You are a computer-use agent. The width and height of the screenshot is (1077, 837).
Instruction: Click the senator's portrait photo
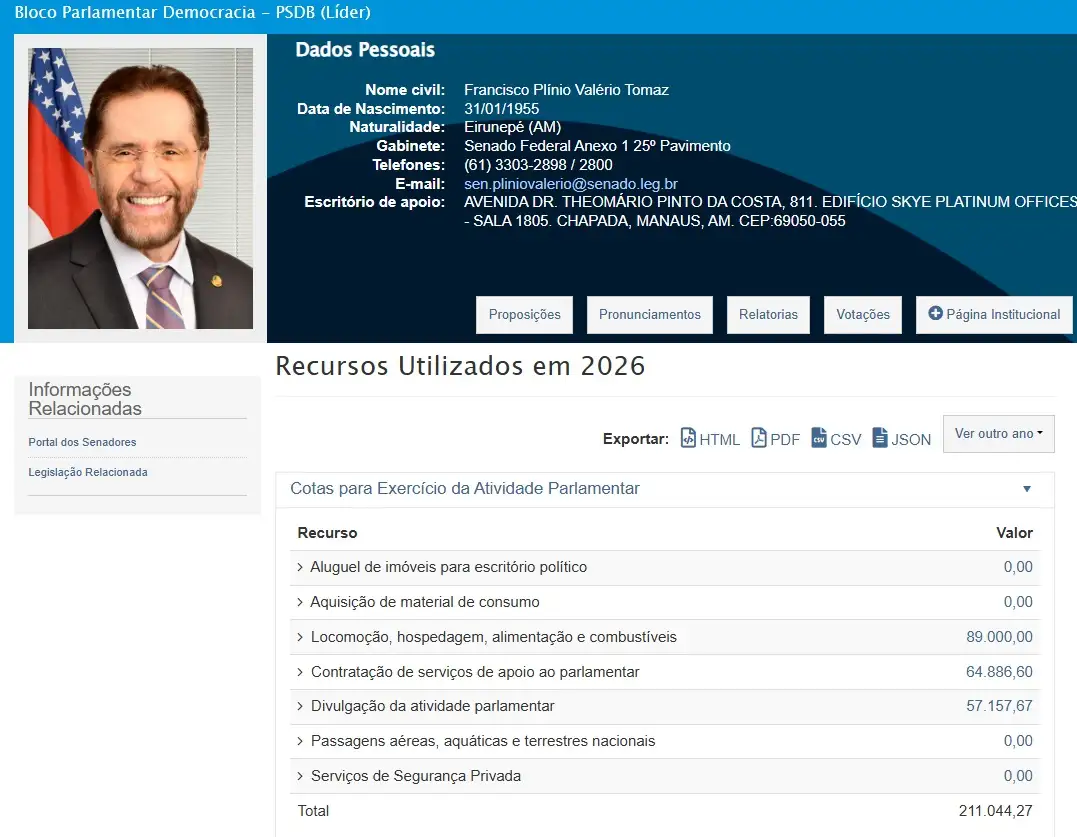[x=140, y=188]
